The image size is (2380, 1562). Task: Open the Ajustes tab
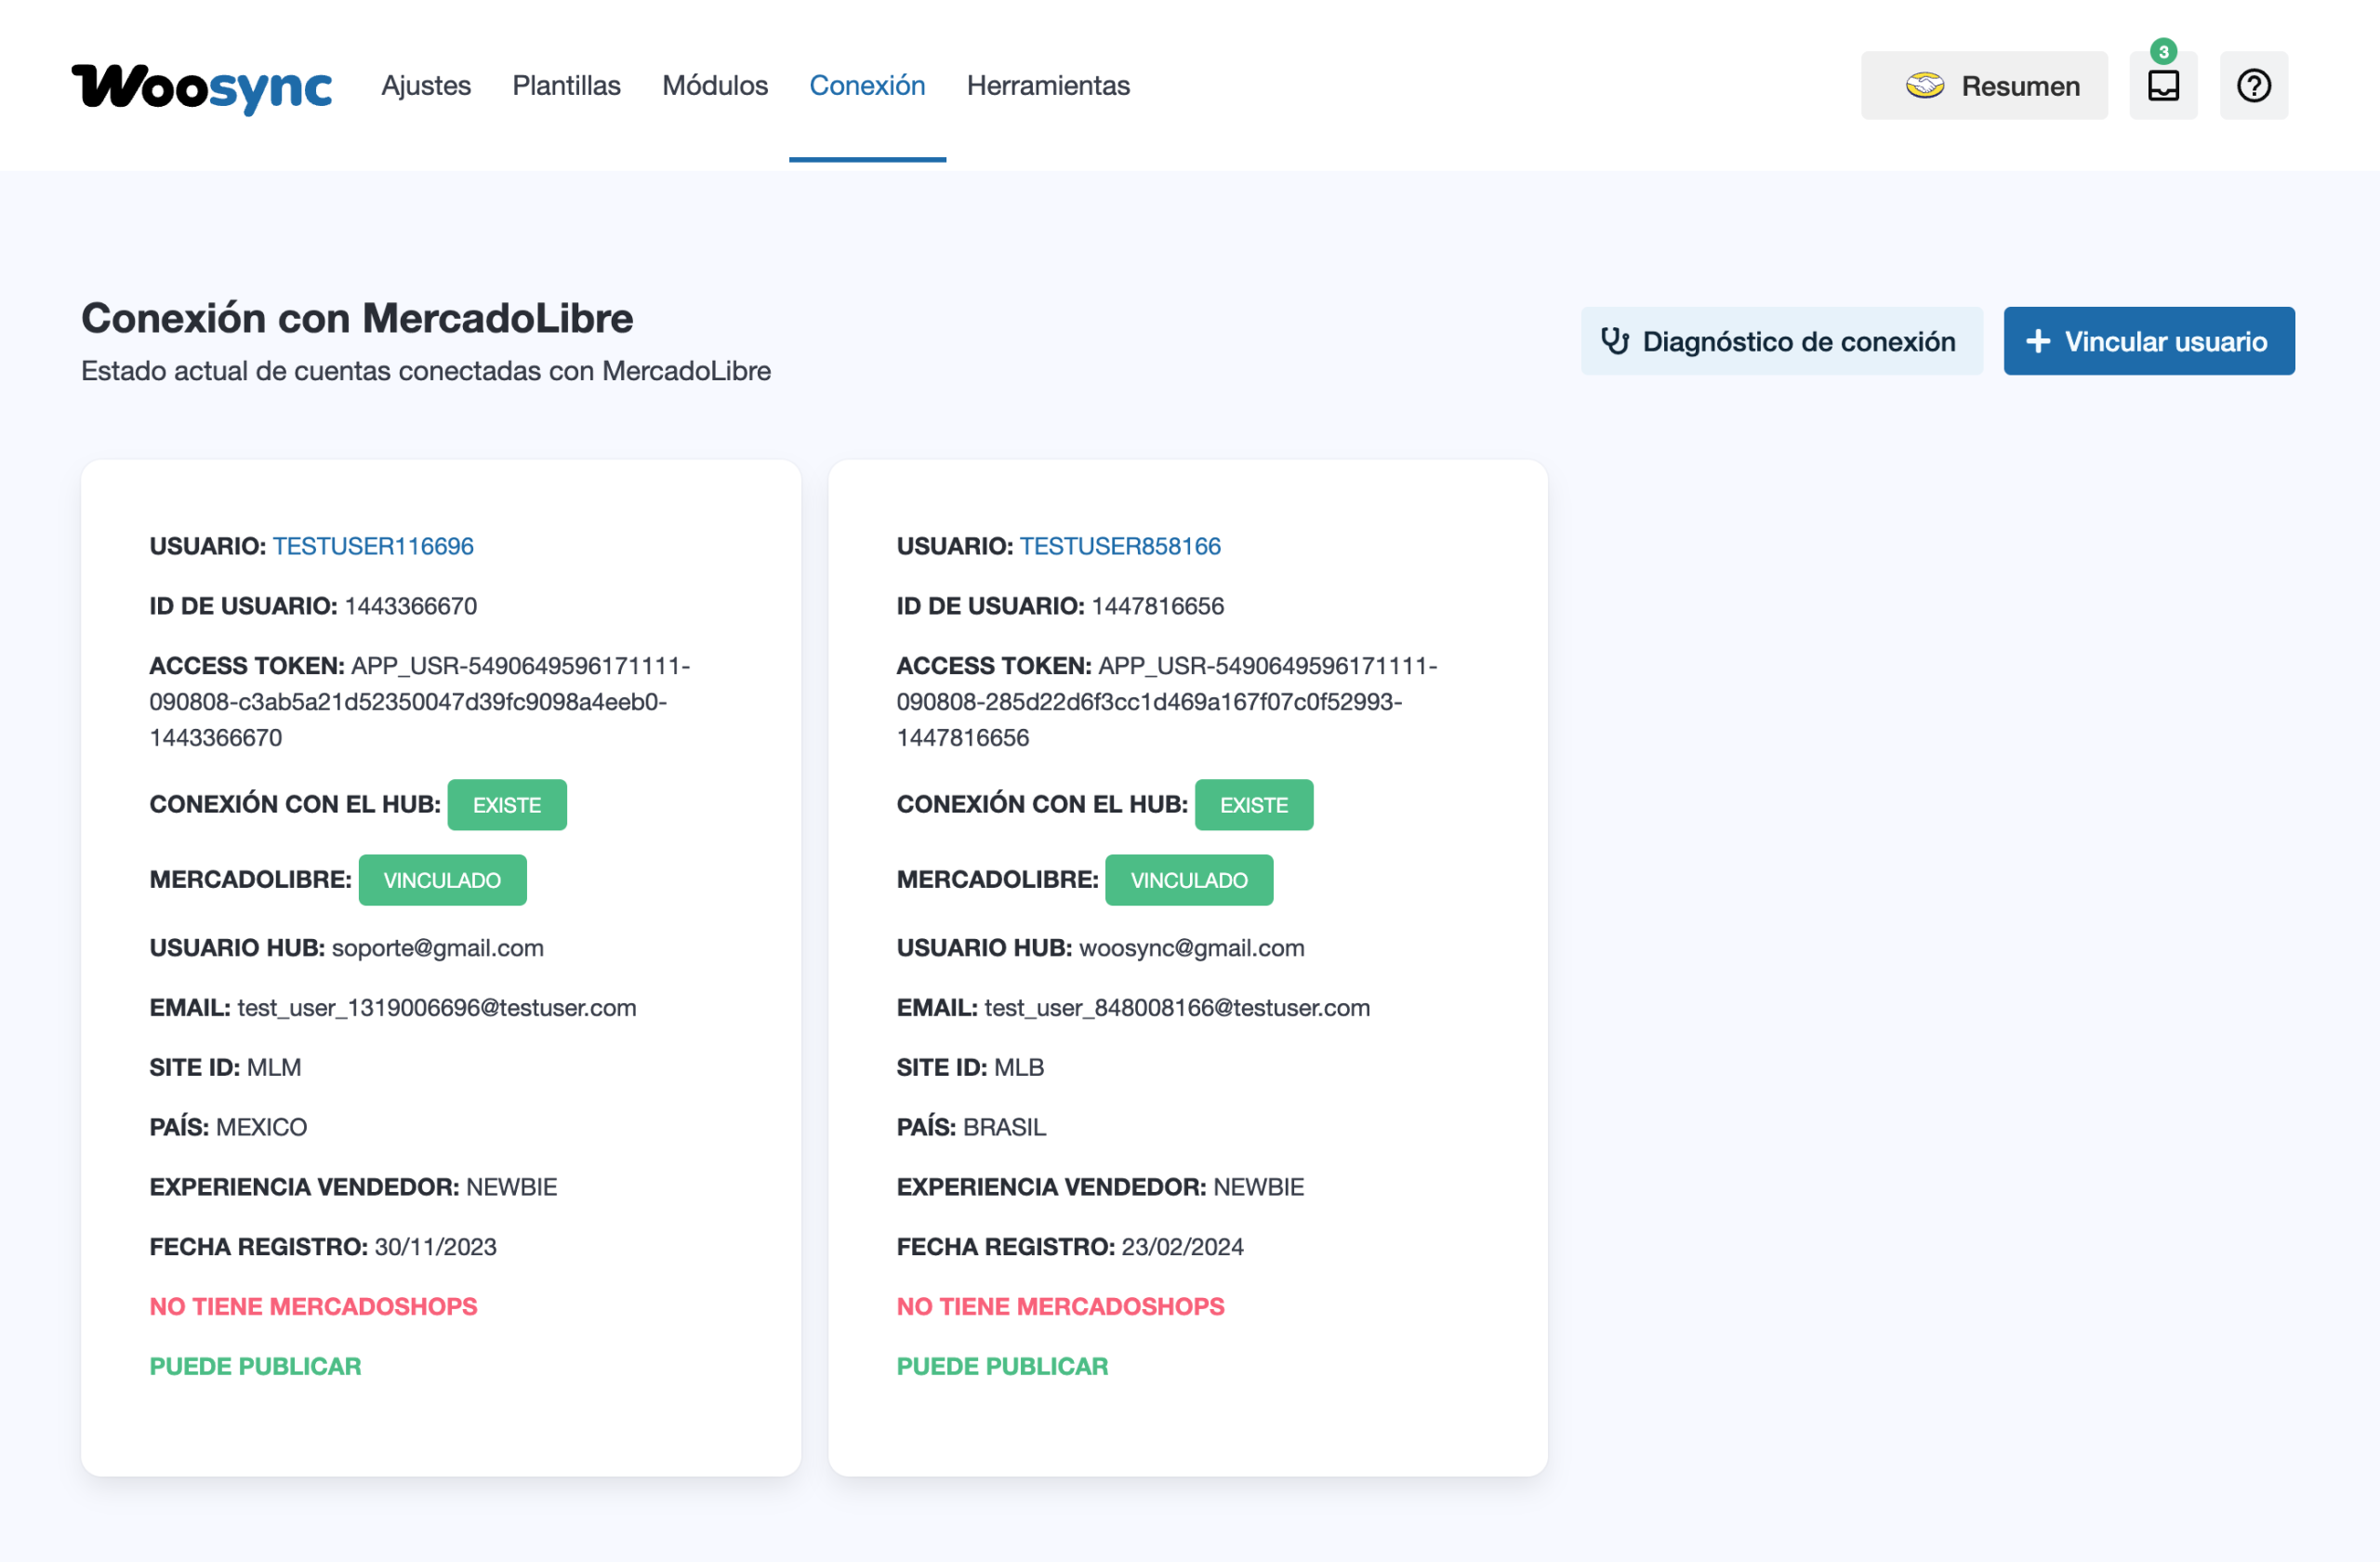coord(426,86)
